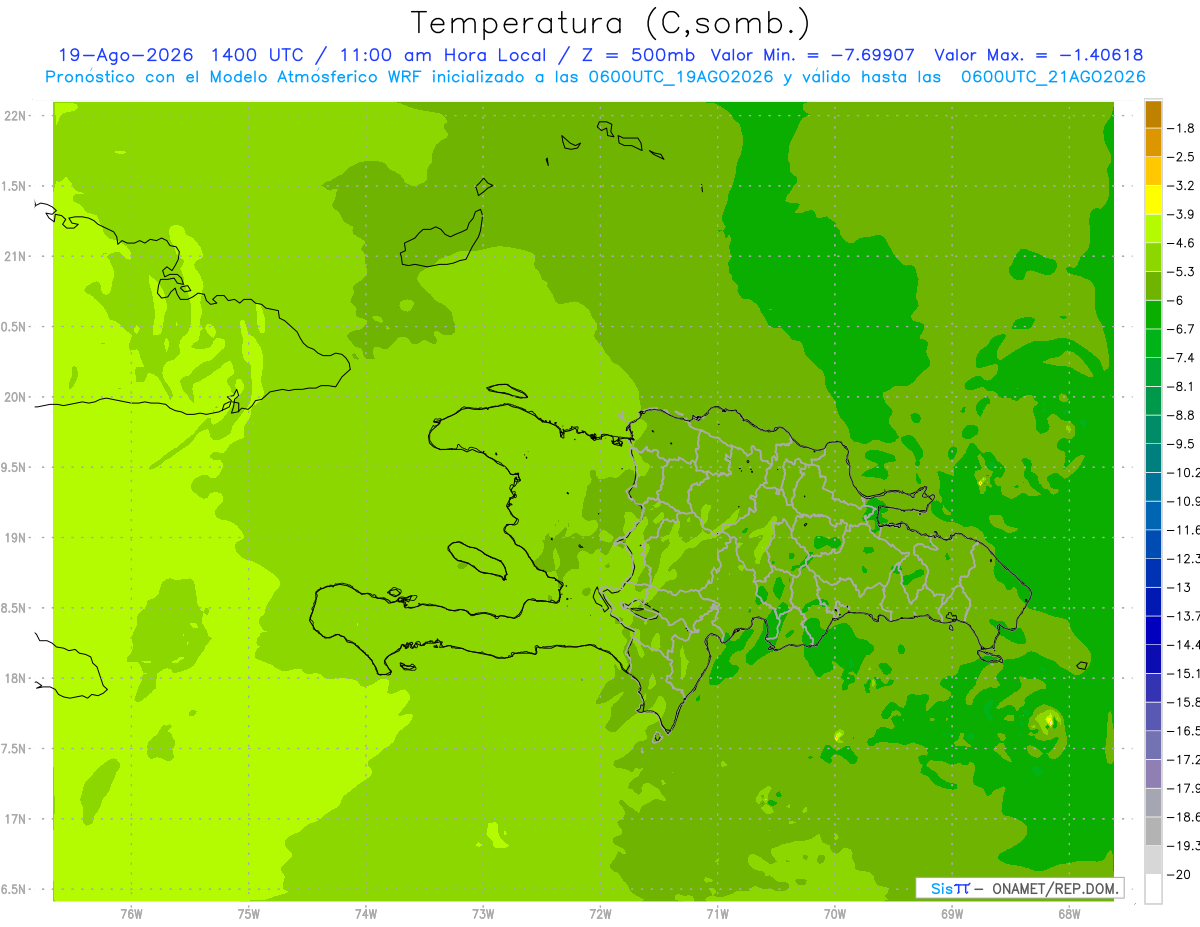Click the "-13" colorbar value label
Image resolution: width=1200 pixels, height=927 pixels.
click(x=1179, y=588)
